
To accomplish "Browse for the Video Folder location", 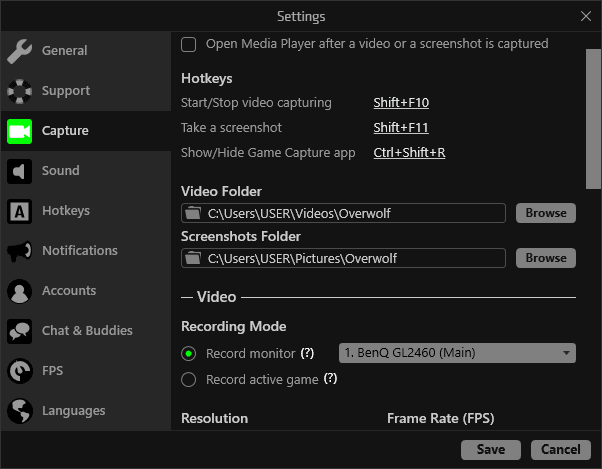I will click(546, 213).
